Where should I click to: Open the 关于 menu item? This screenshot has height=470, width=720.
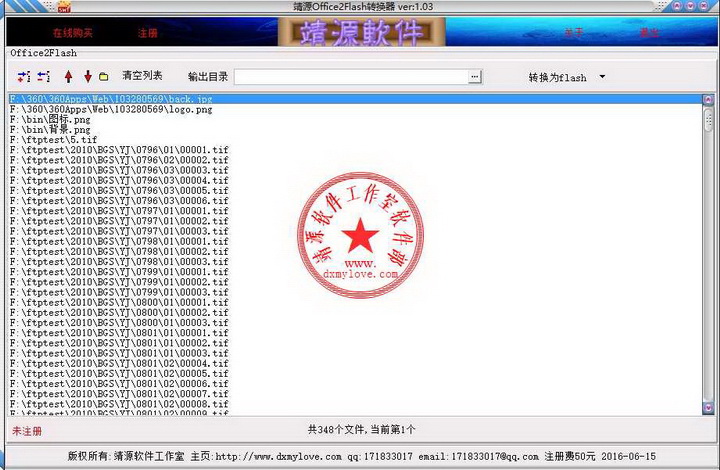point(574,33)
